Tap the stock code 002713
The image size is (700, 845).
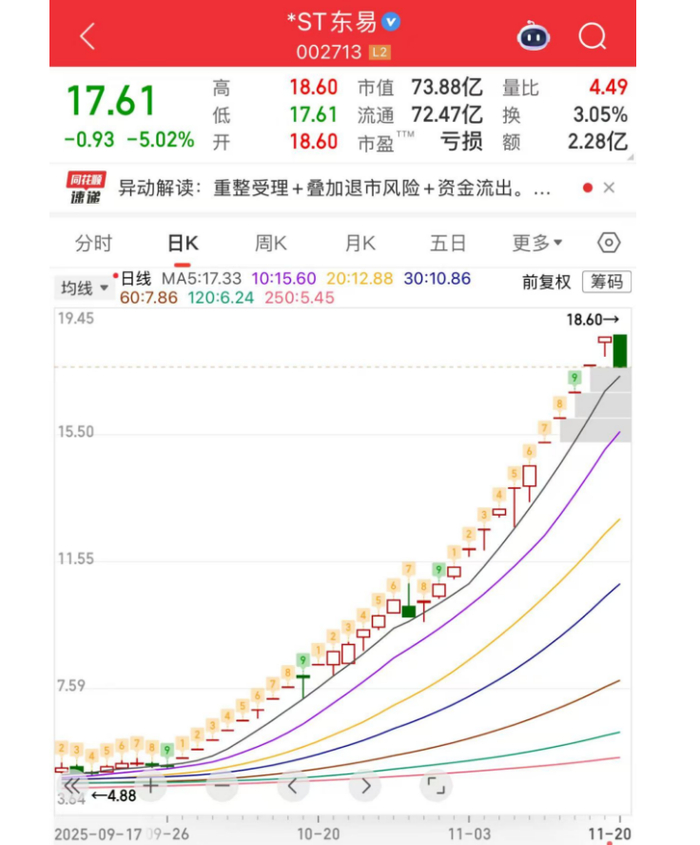pos(329,52)
